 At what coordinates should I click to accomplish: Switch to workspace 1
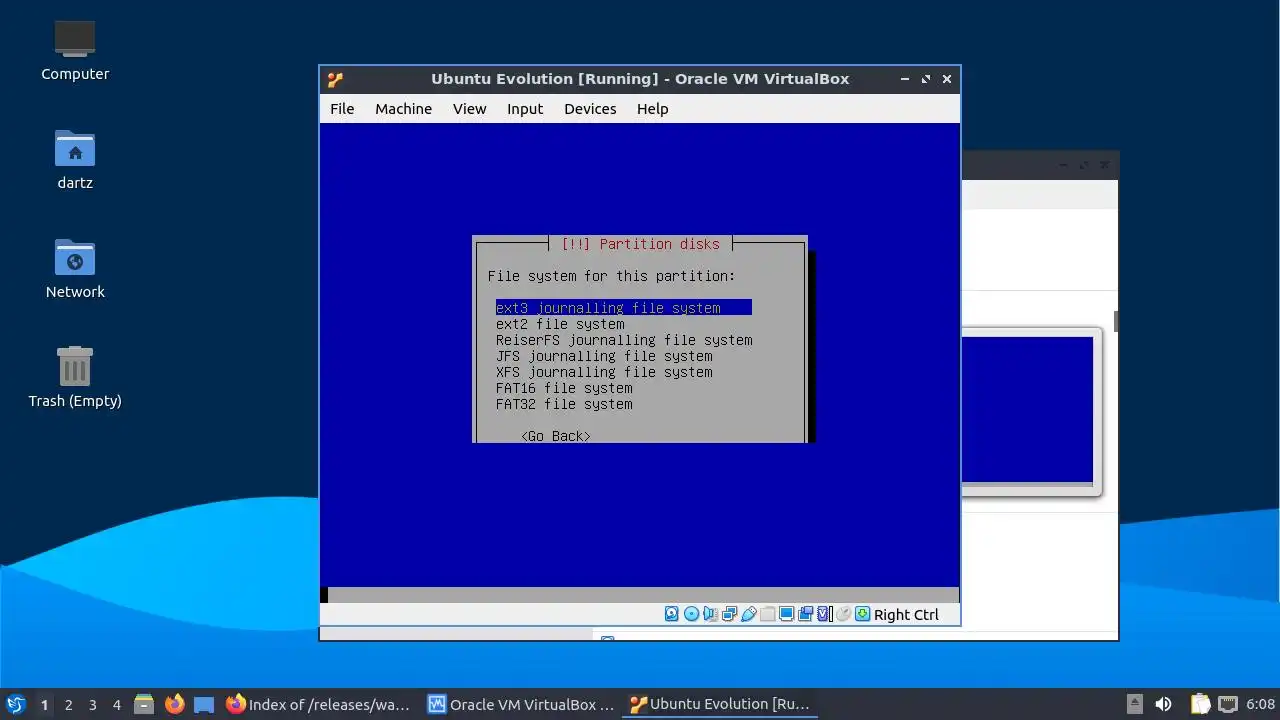tap(44, 704)
